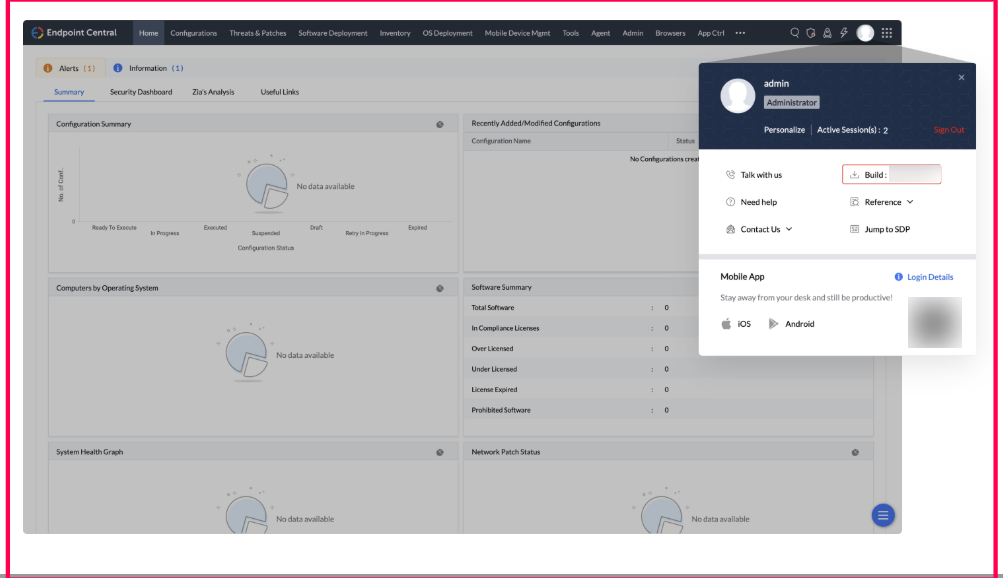Open the search icon in top bar
Viewport: 1003px width, 578px height.
[794, 33]
